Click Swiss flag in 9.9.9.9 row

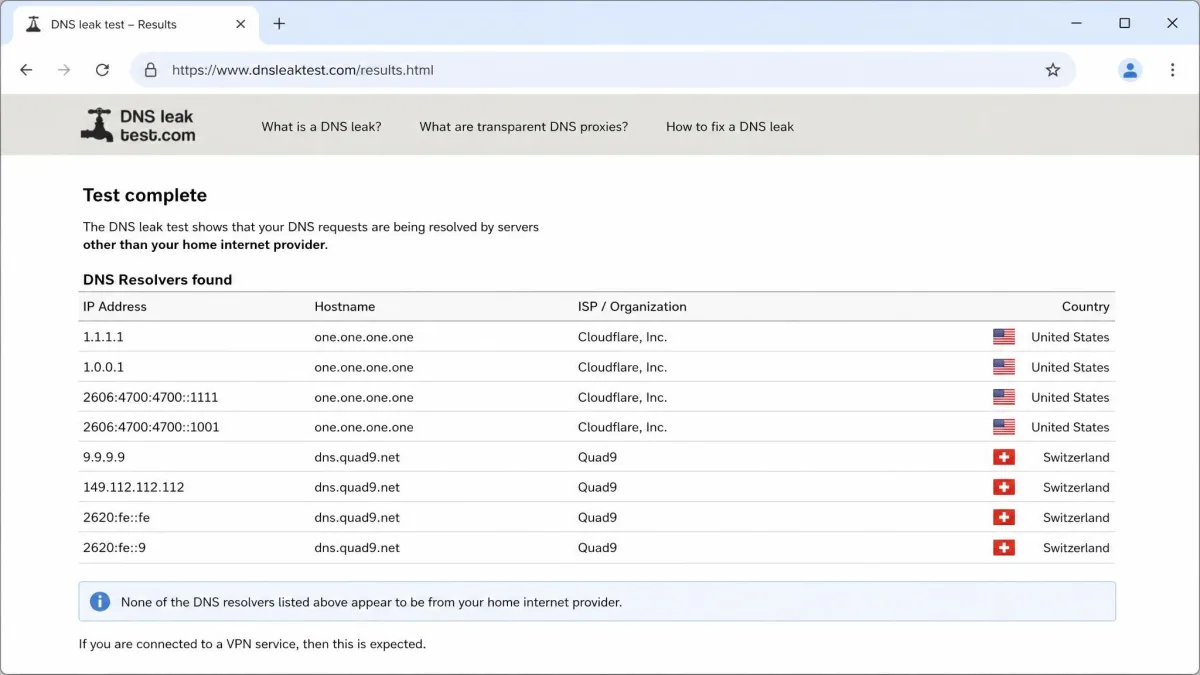(x=1004, y=457)
